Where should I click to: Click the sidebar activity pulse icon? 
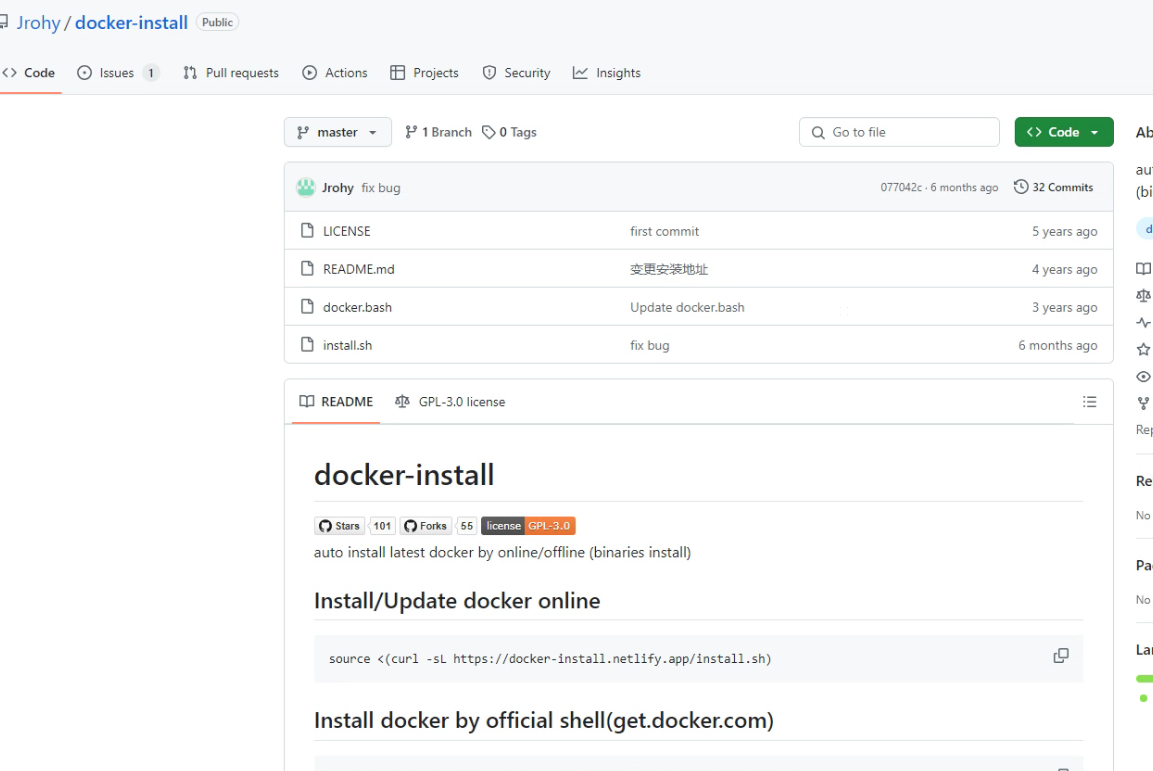(x=1143, y=322)
